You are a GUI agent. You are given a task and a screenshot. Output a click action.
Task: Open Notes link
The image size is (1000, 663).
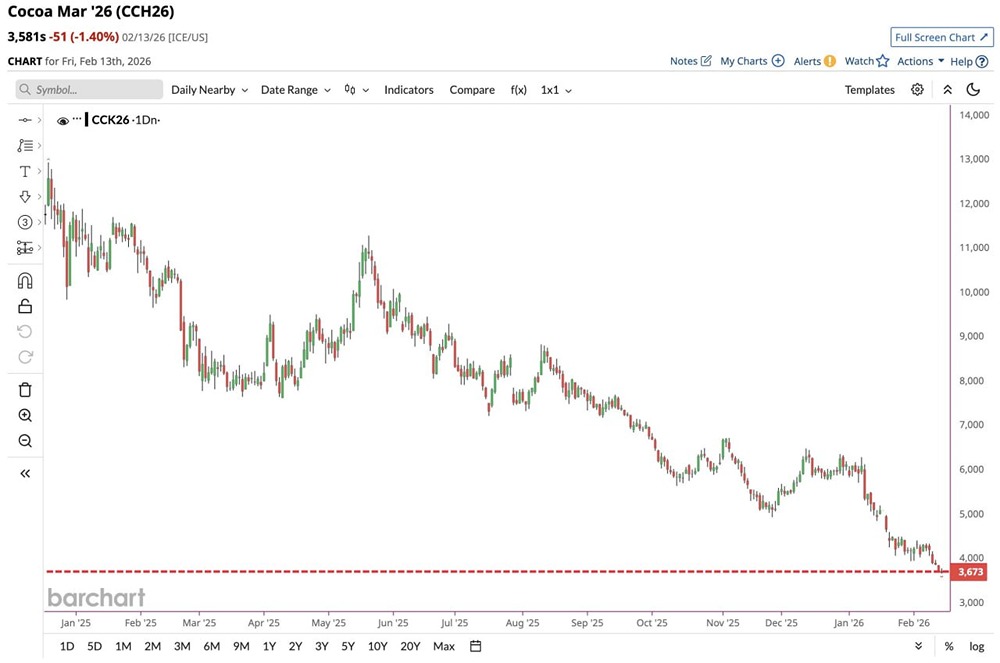tap(690, 61)
